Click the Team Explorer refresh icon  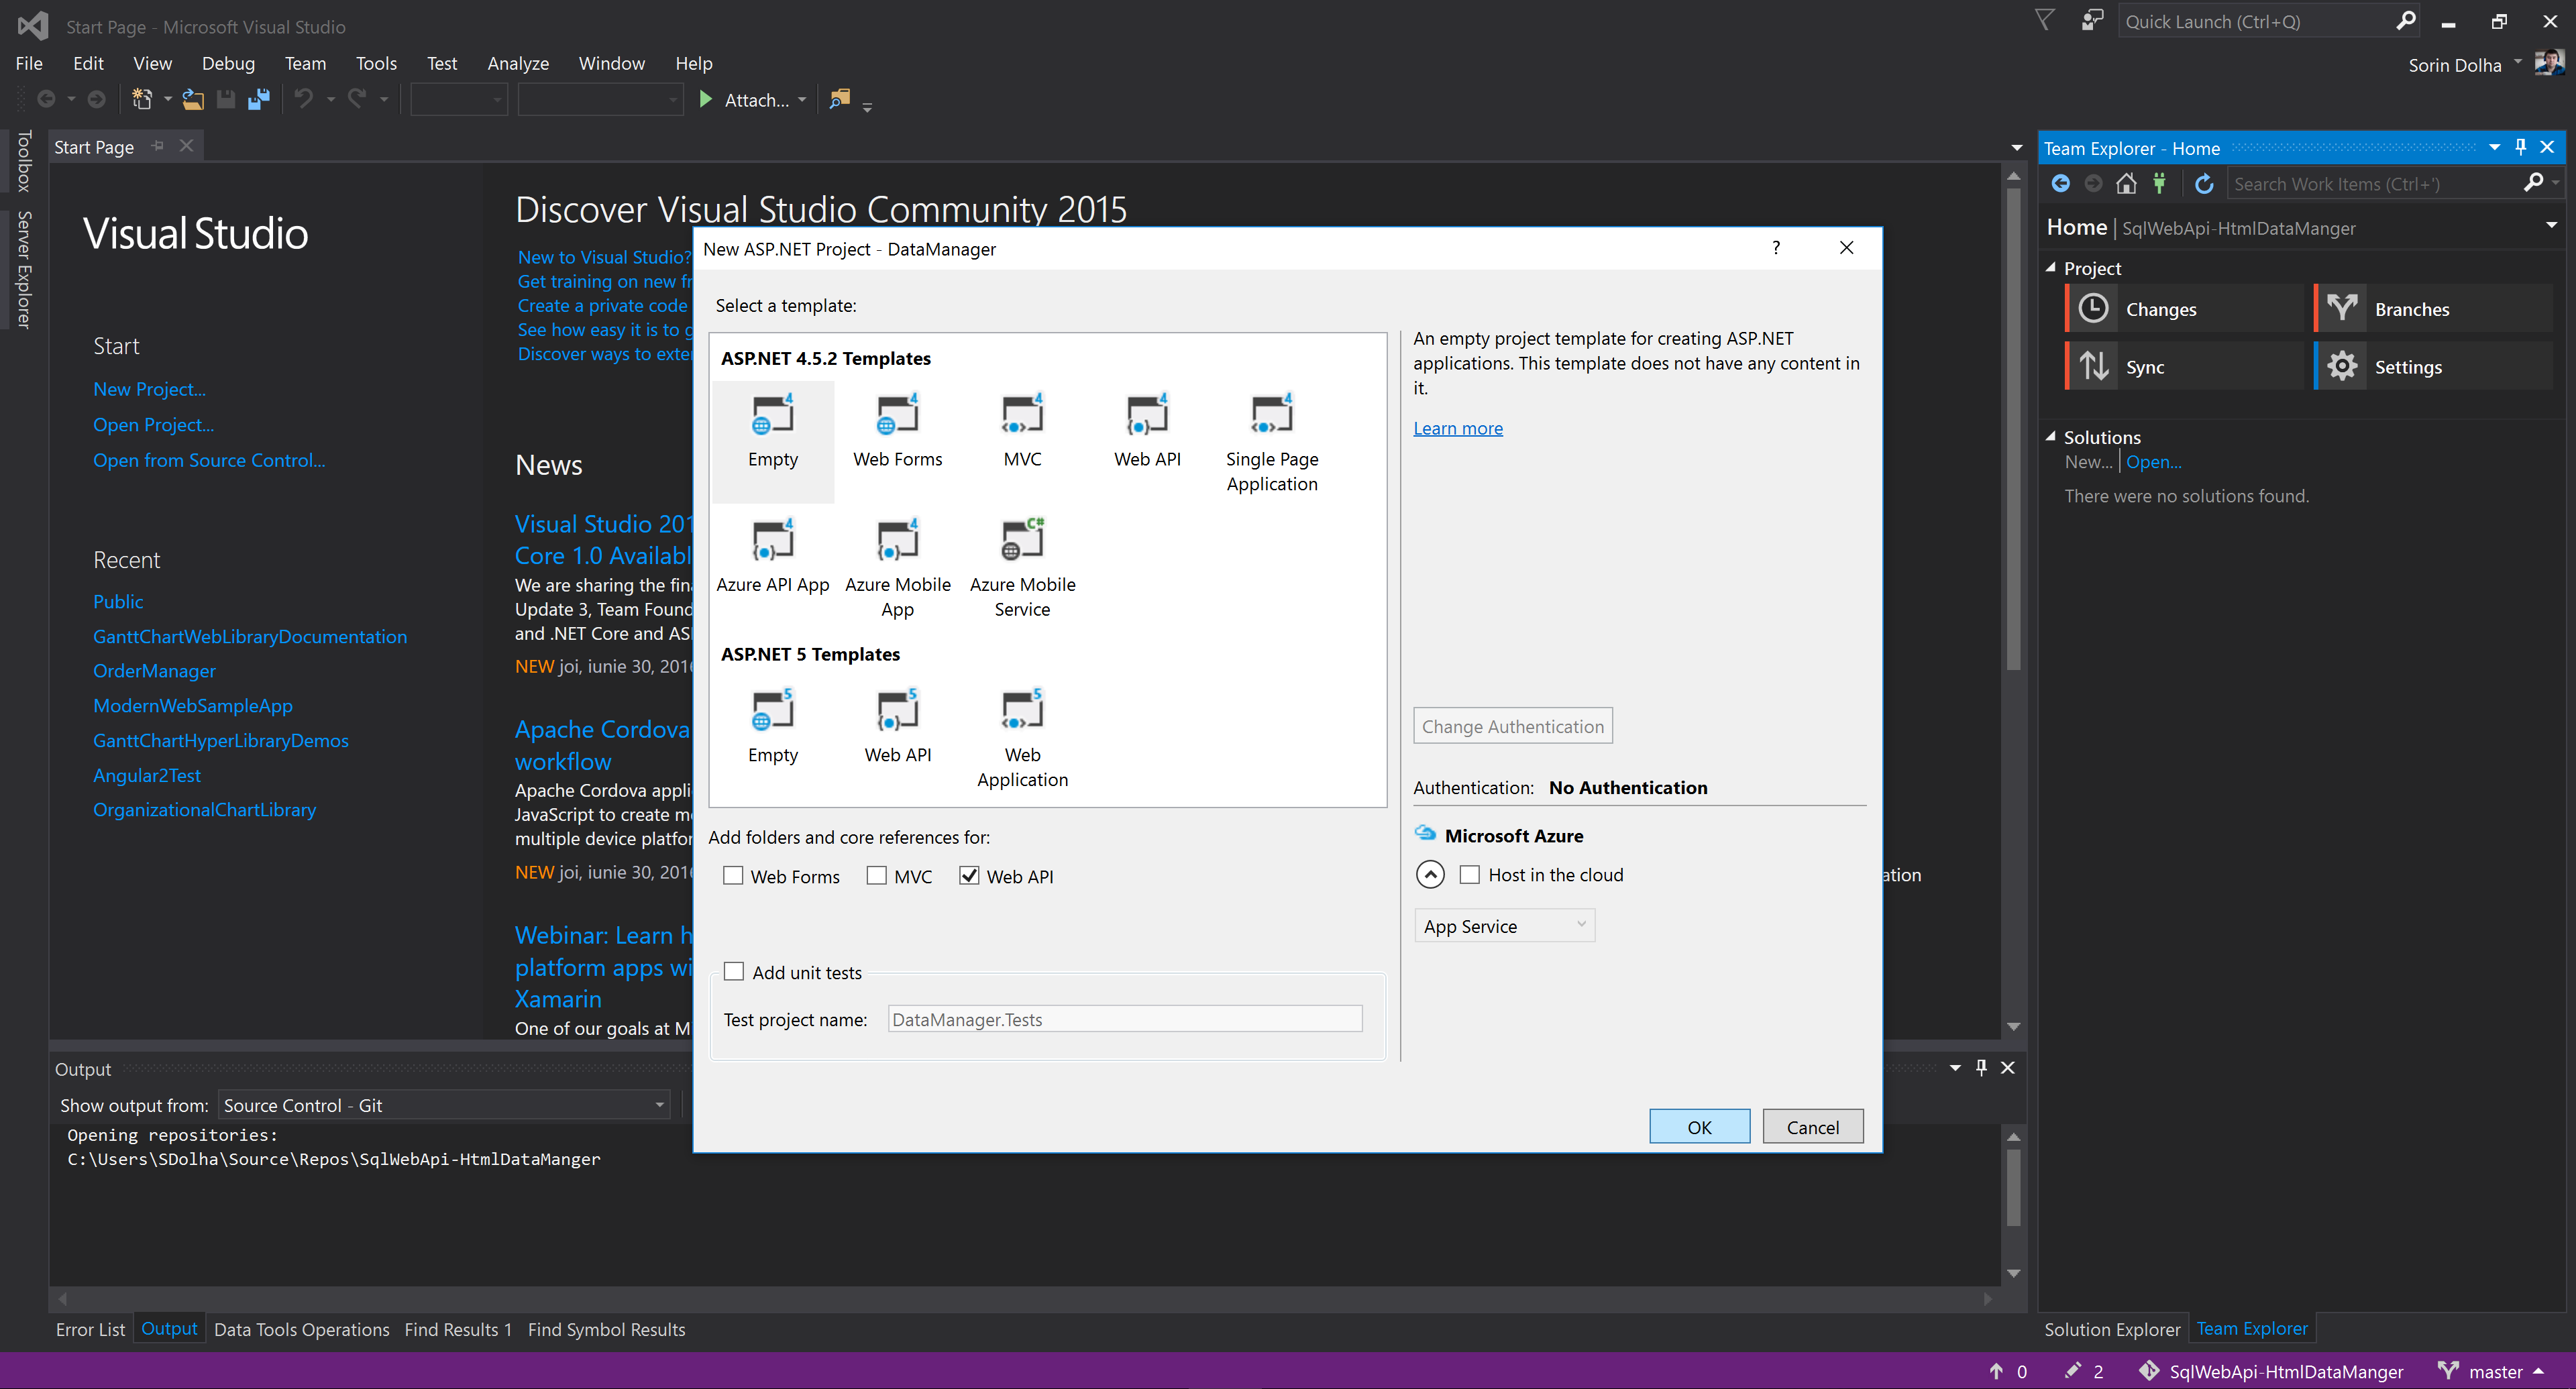(2204, 184)
